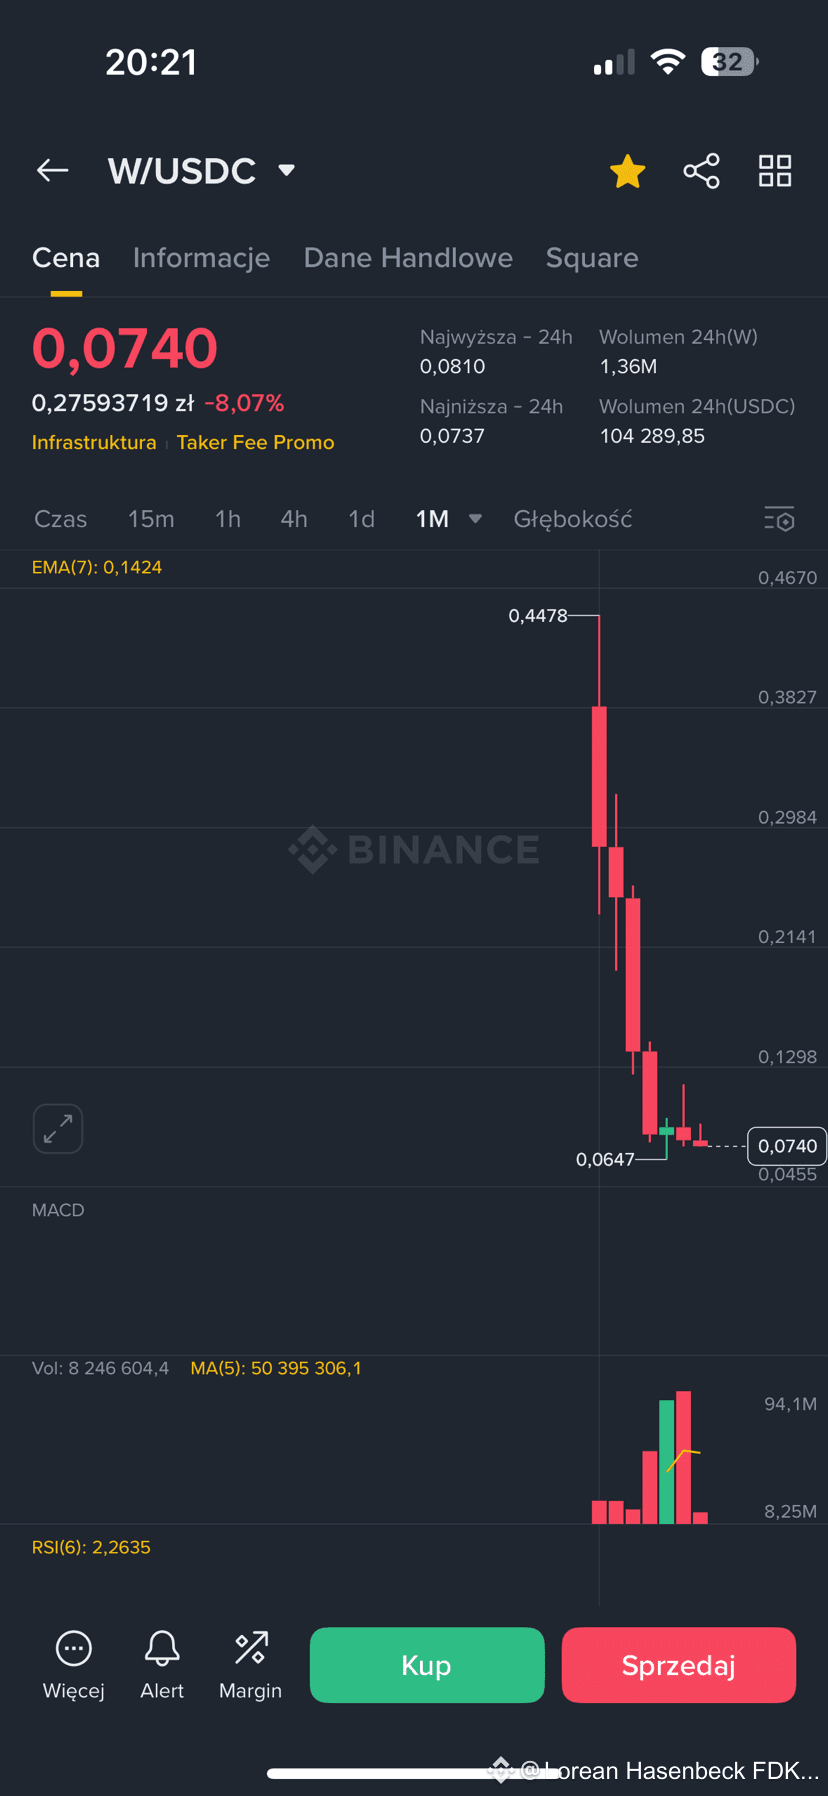Viewport: 828px width, 1796px height.
Task: Expand the 1M interval dropdown arrow
Action: tap(476, 519)
